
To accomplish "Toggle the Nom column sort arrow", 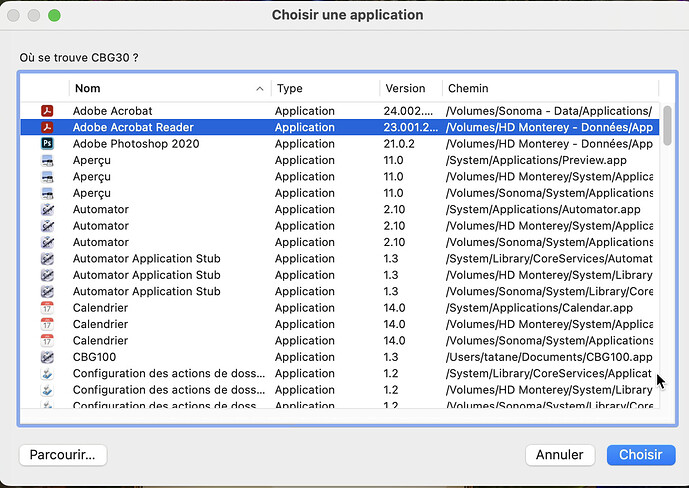I will pyautogui.click(x=260, y=89).
